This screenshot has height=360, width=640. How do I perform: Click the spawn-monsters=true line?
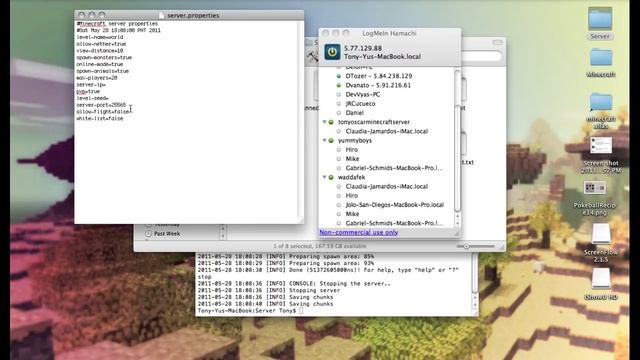point(104,58)
